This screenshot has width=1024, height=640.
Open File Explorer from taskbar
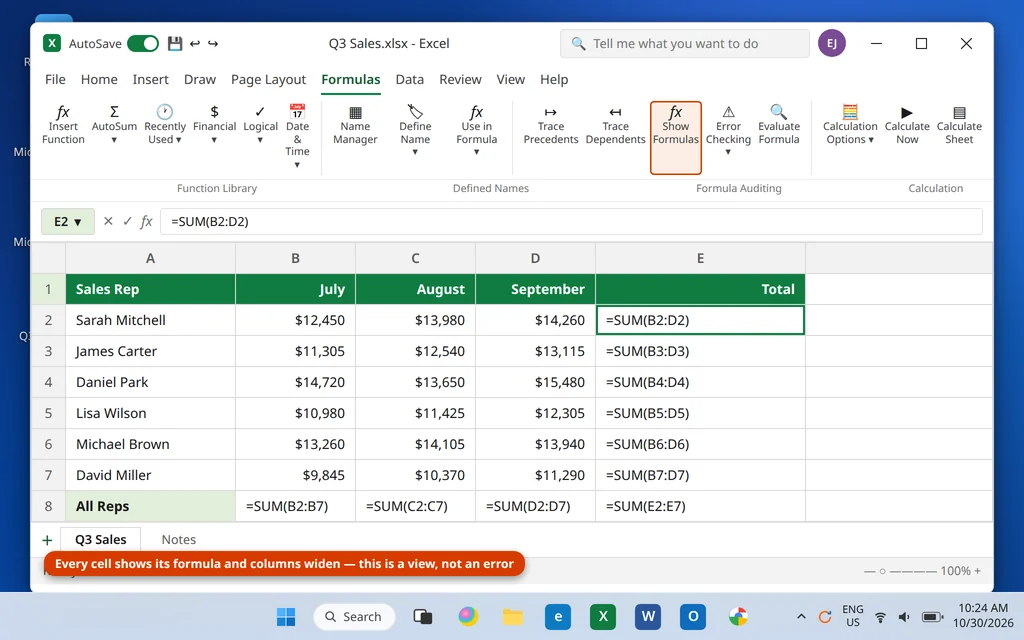pos(513,616)
